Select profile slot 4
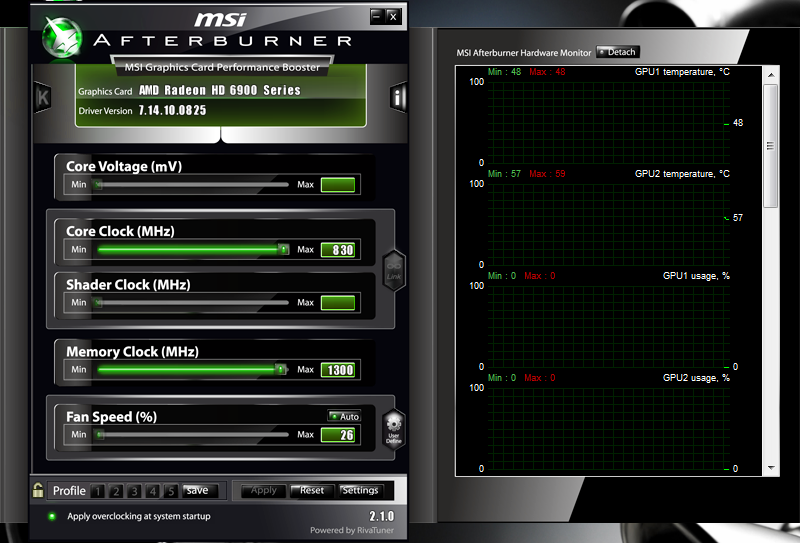 point(153,491)
